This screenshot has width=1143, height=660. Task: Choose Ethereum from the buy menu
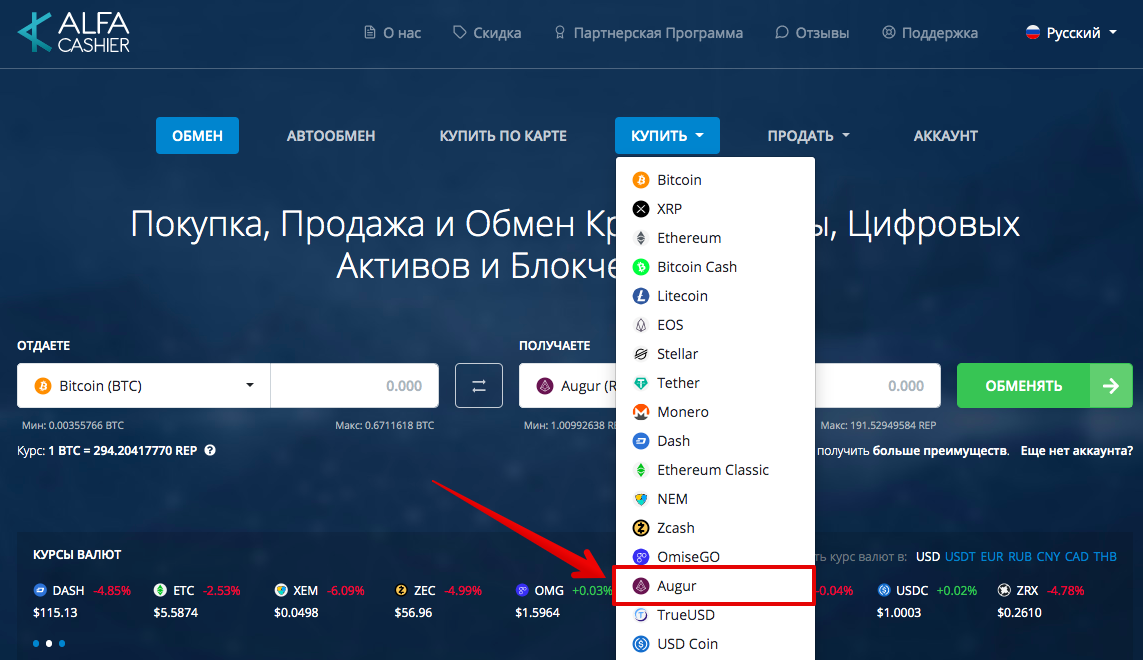click(715, 238)
